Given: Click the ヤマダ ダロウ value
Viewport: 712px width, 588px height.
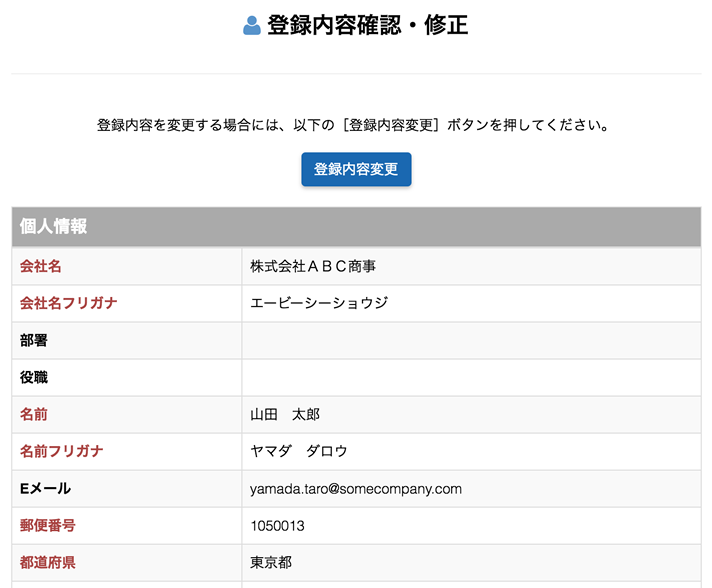Looking at the screenshot, I should [299, 451].
